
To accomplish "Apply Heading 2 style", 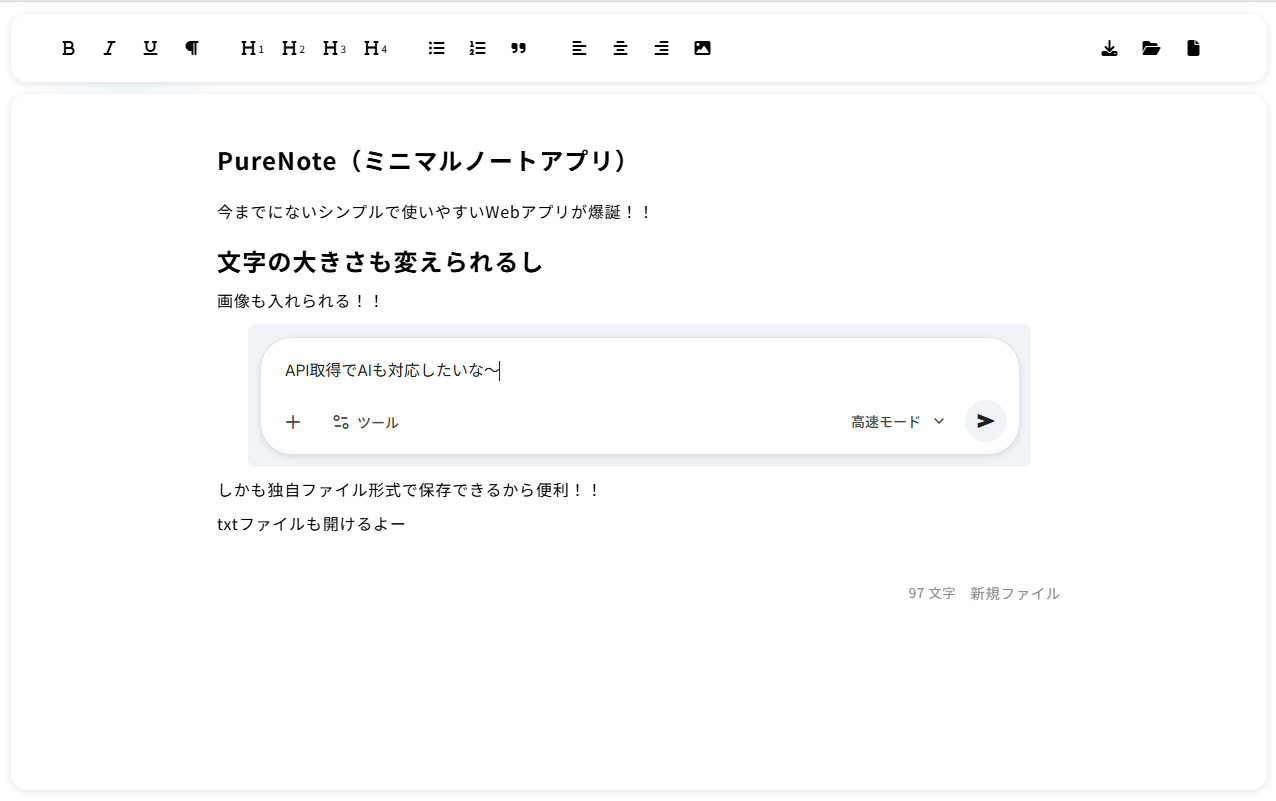I will click(x=293, y=48).
